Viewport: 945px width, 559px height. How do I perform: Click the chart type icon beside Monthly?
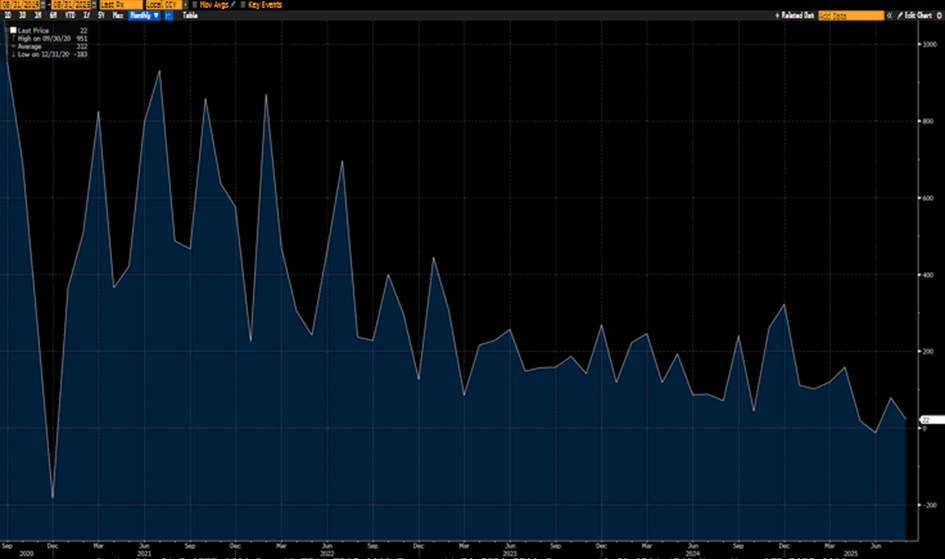[x=167, y=16]
